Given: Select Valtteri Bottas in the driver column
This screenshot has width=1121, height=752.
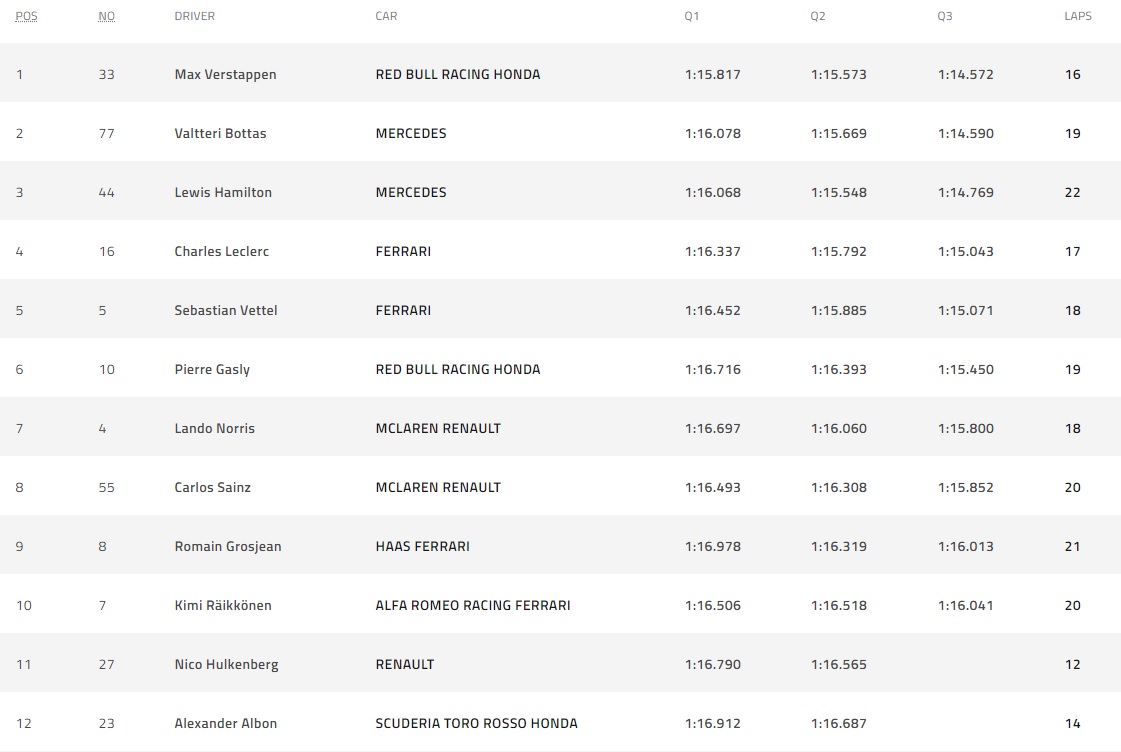Looking at the screenshot, I should 220,133.
